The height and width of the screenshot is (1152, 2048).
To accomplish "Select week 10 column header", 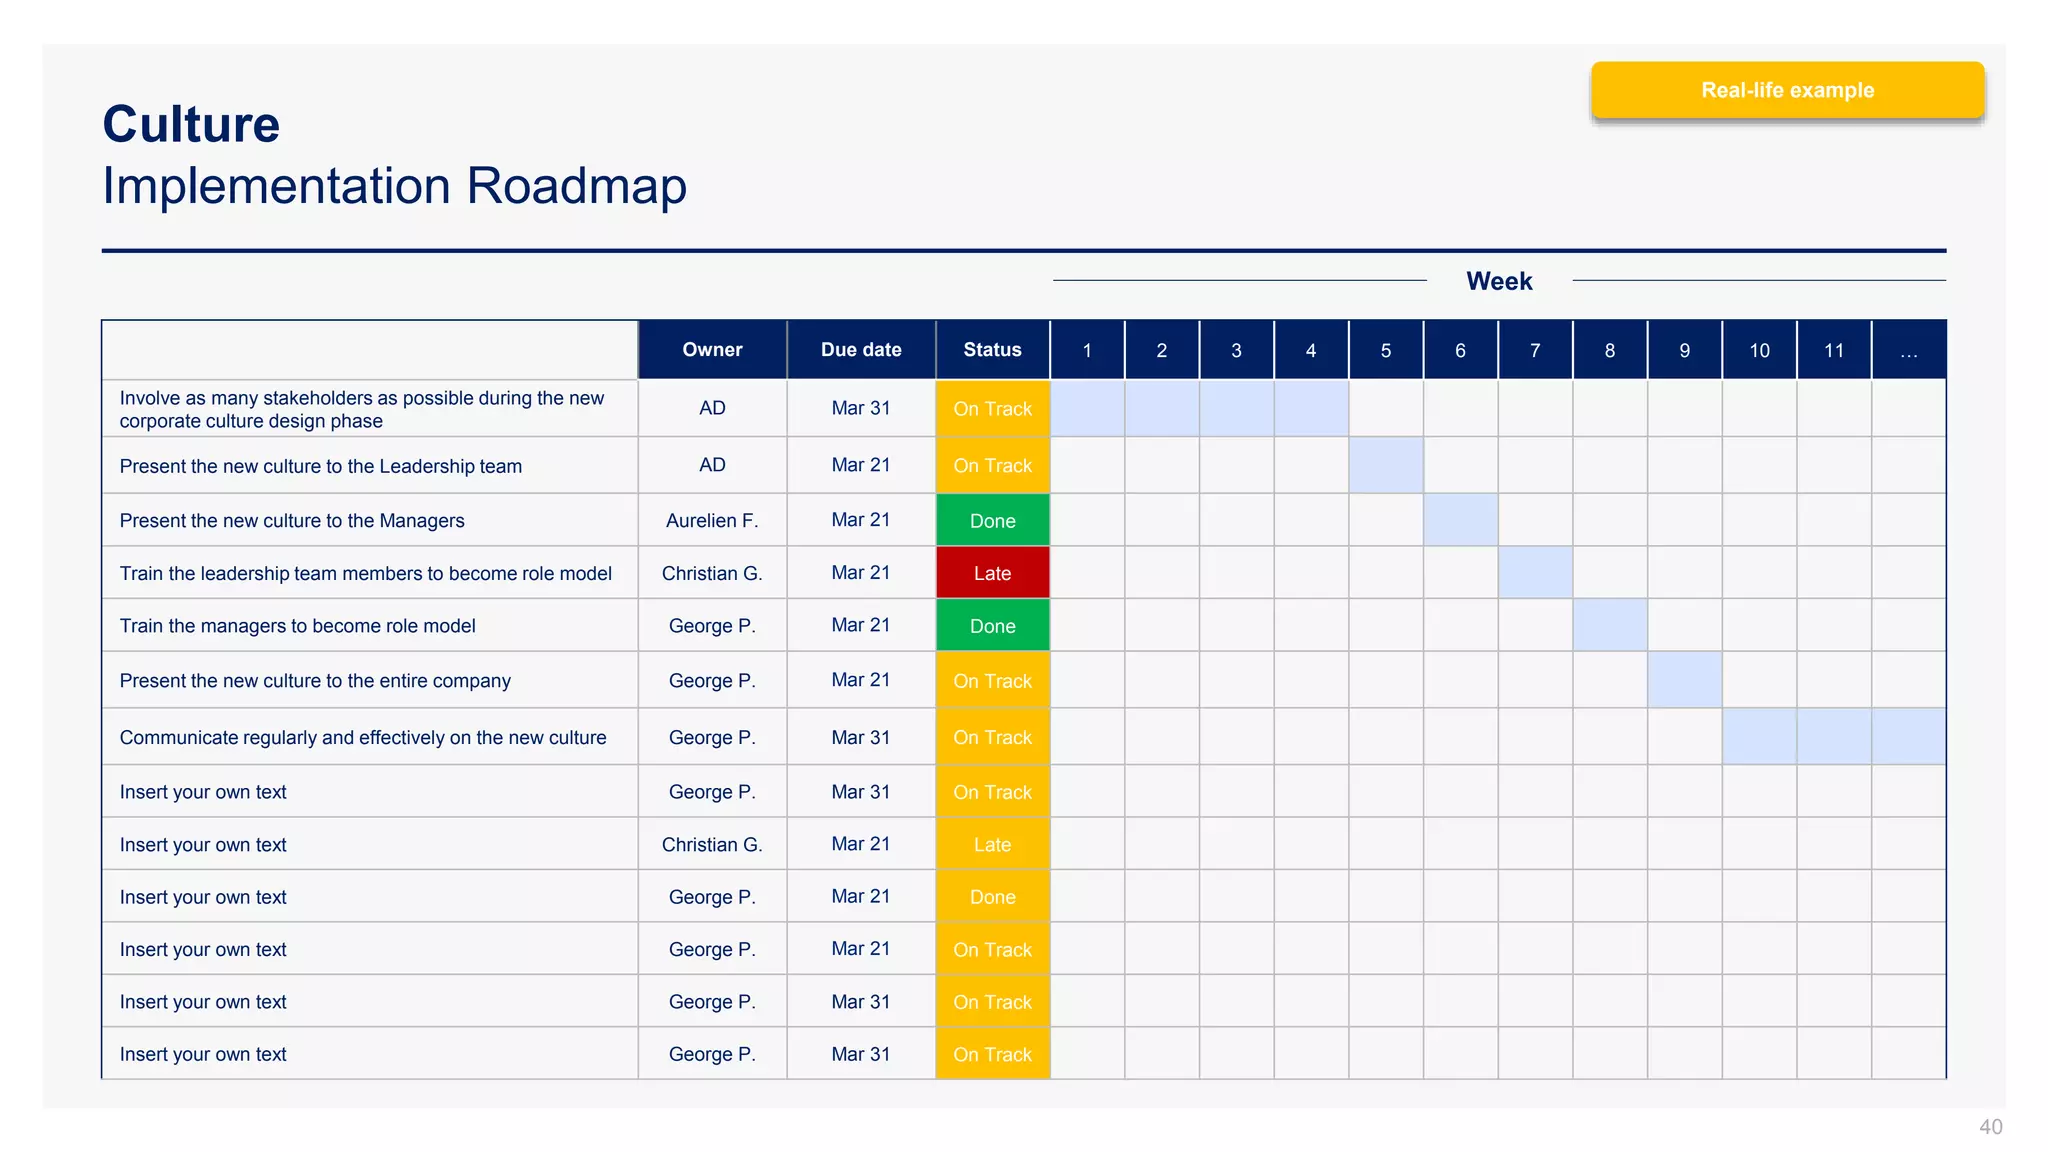I will 1759,350.
